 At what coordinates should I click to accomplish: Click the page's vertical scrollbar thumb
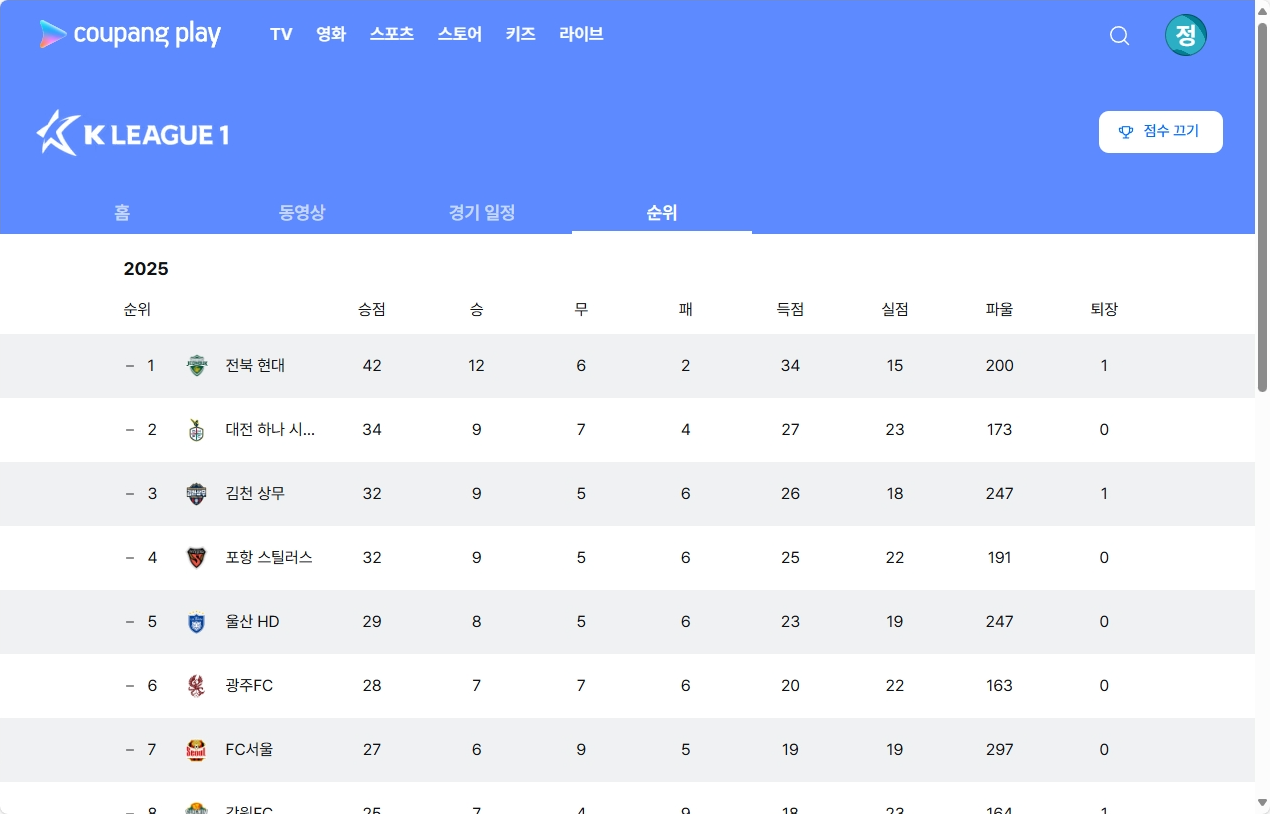[x=1262, y=206]
